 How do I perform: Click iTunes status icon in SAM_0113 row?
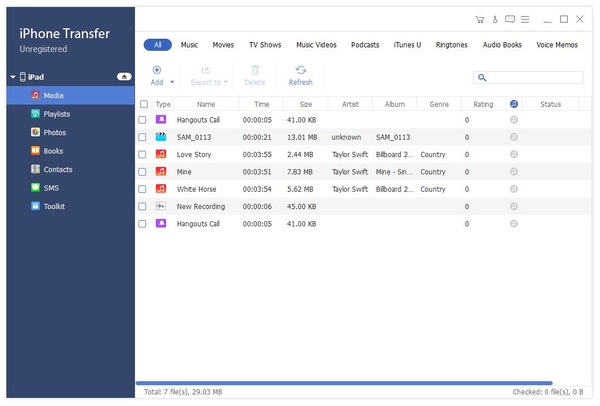point(514,137)
